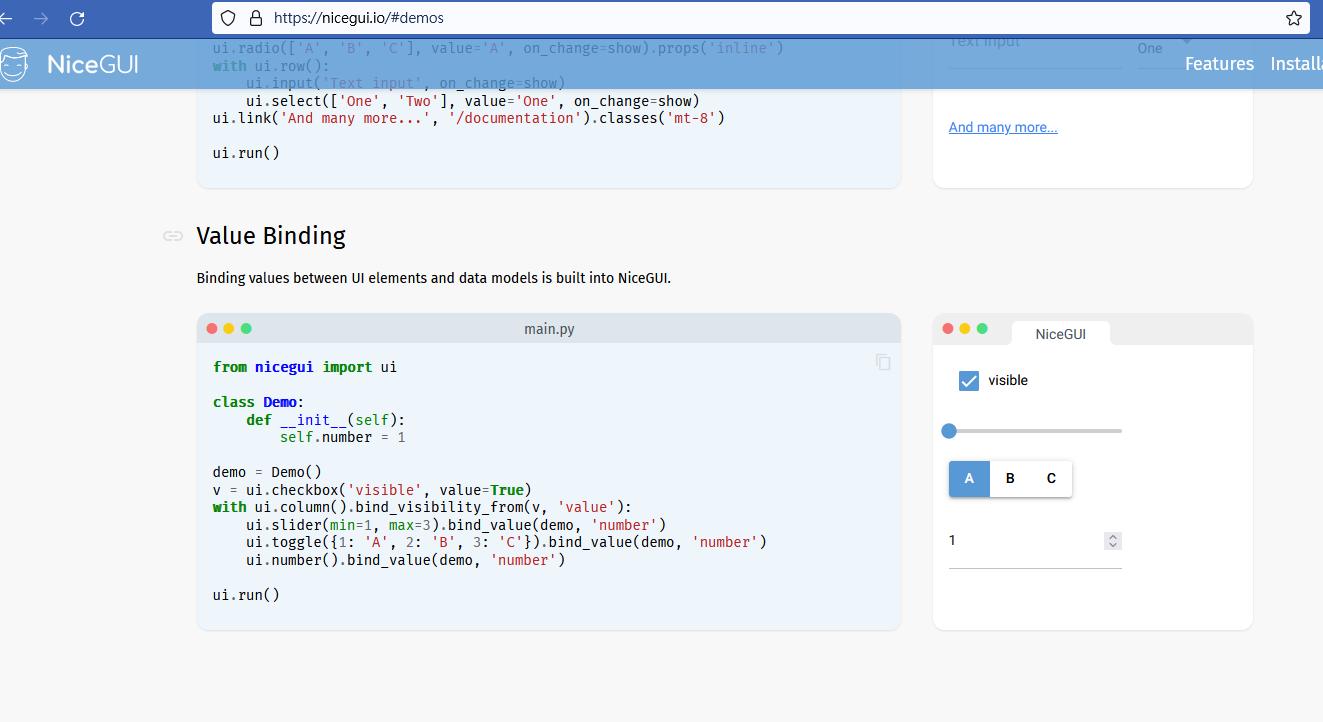Open Value Binding anchor link icon

[173, 236]
